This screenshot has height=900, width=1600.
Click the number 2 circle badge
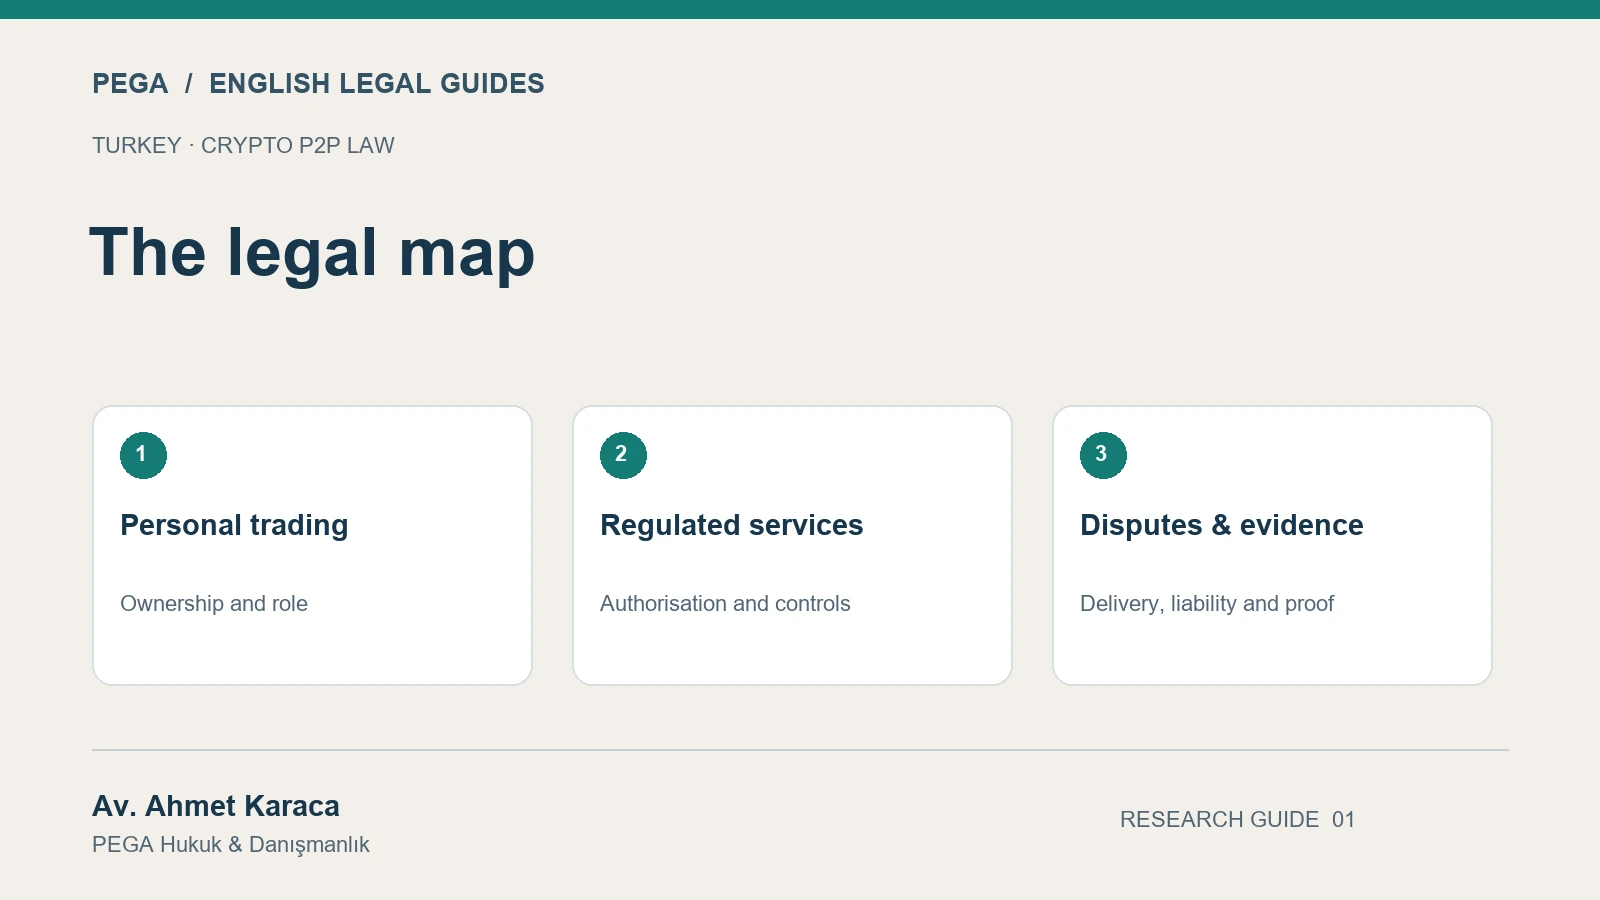point(623,455)
